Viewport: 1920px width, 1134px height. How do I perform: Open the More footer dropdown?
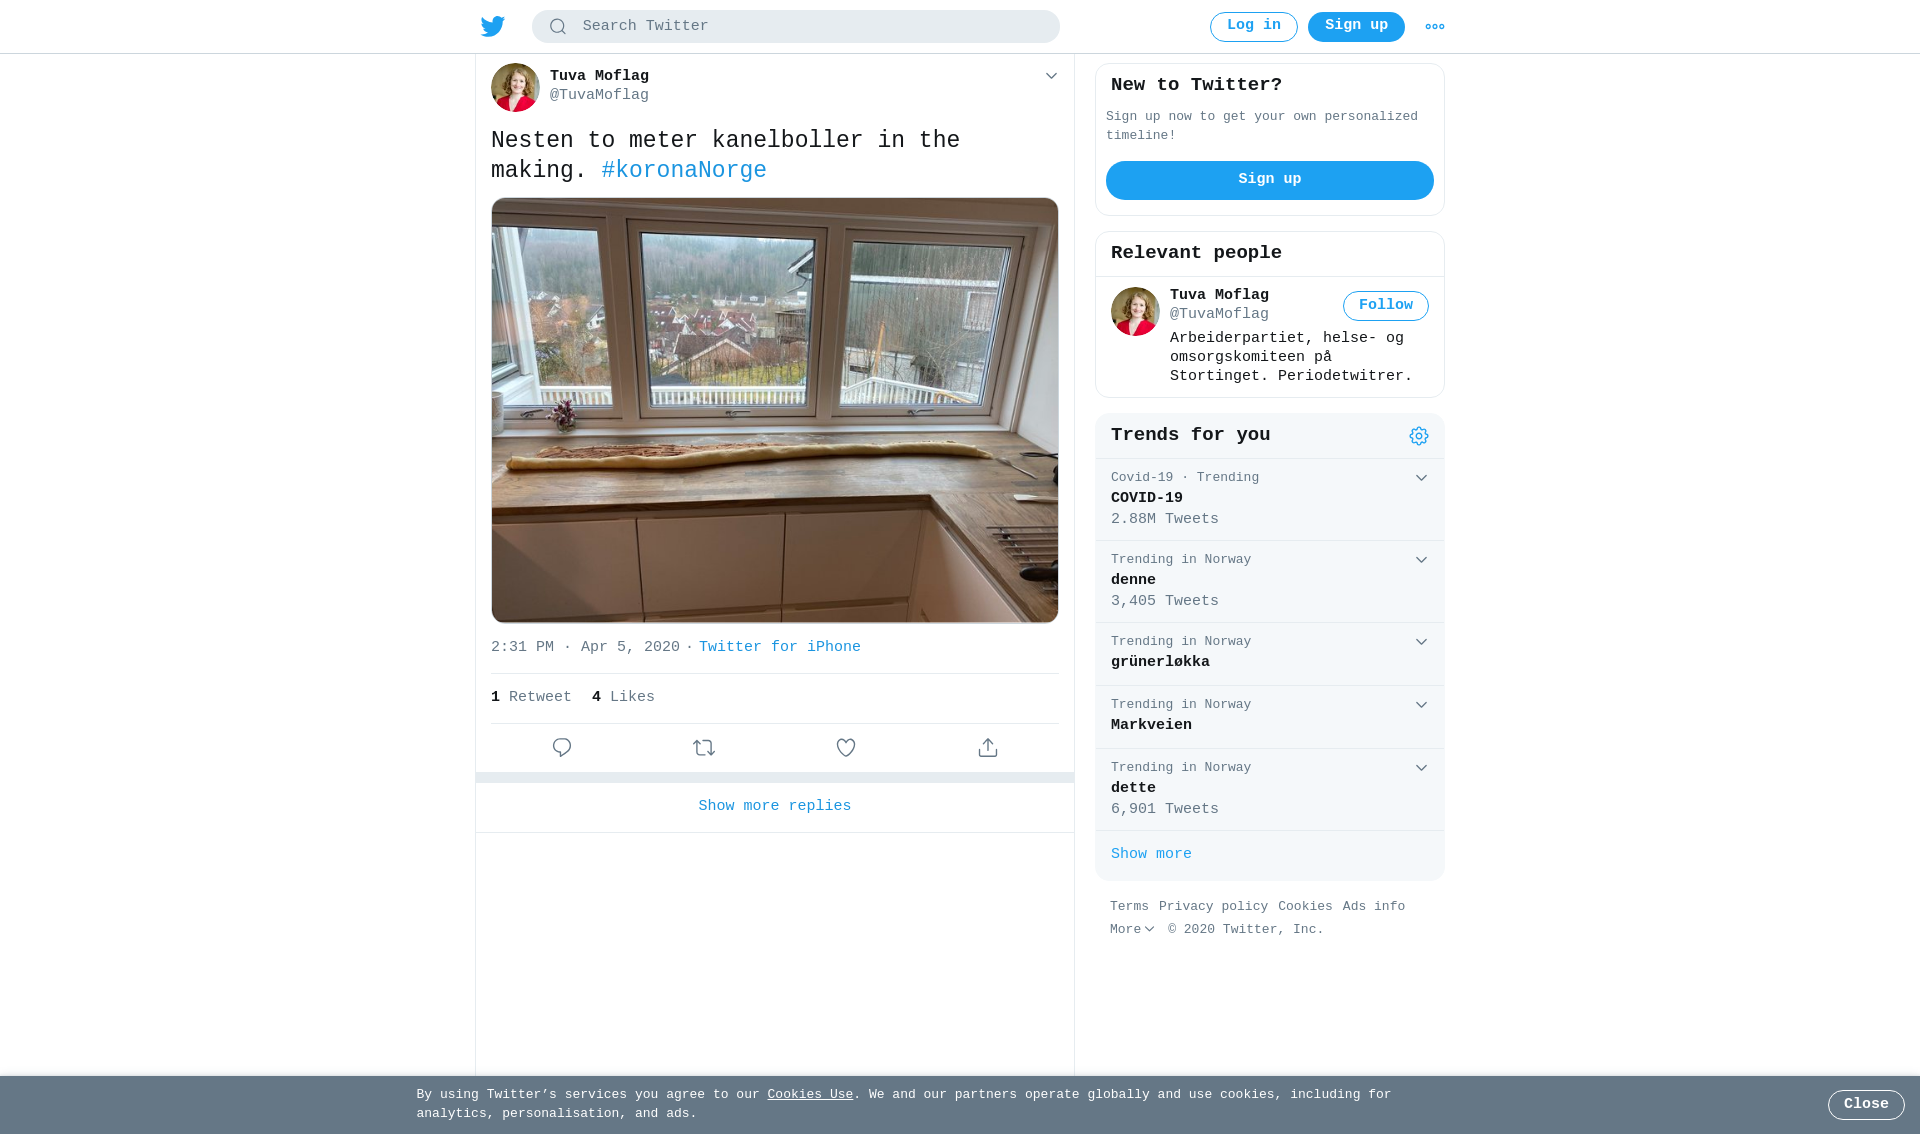(x=1132, y=930)
